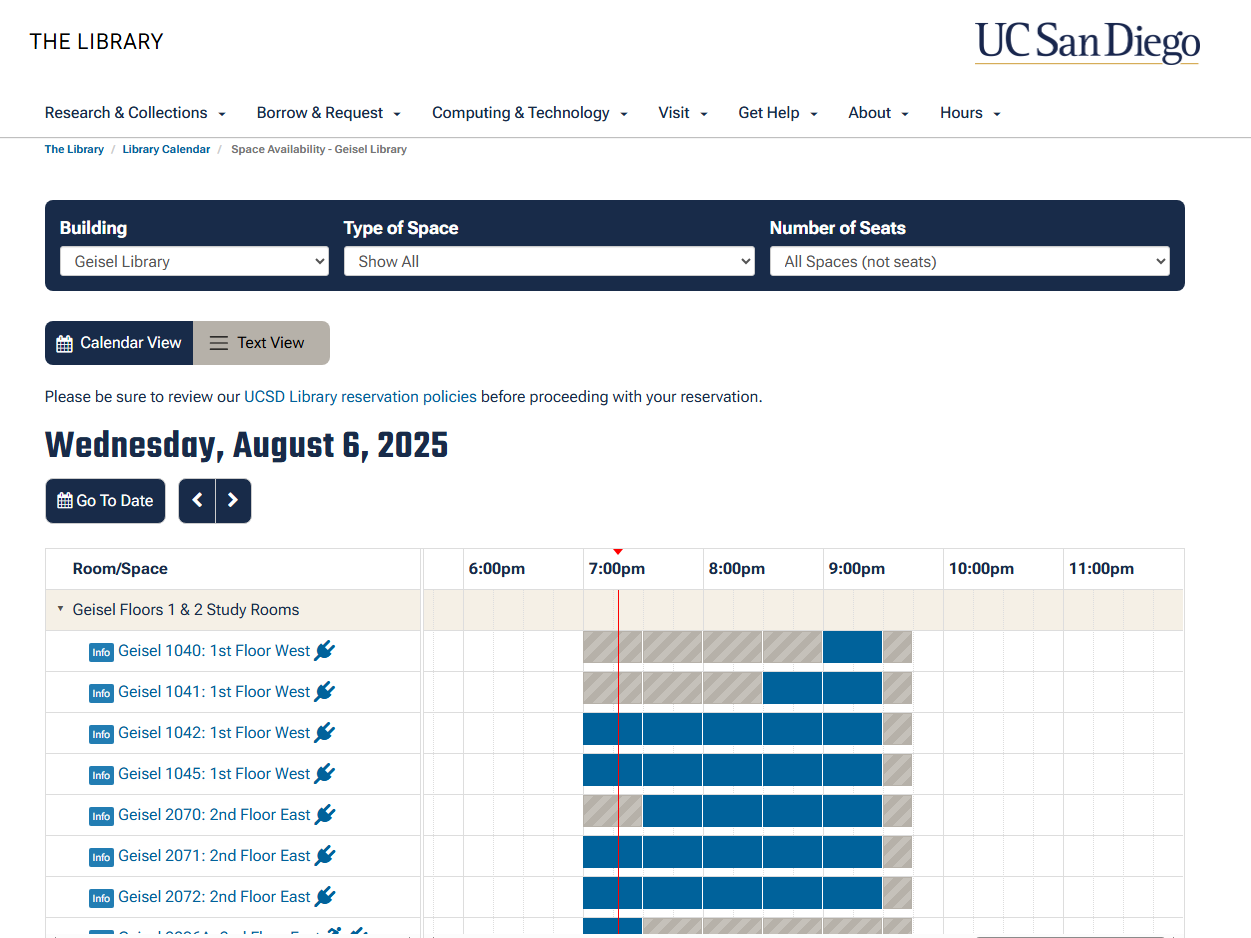
Task: Open the Hours menu
Action: coord(970,113)
